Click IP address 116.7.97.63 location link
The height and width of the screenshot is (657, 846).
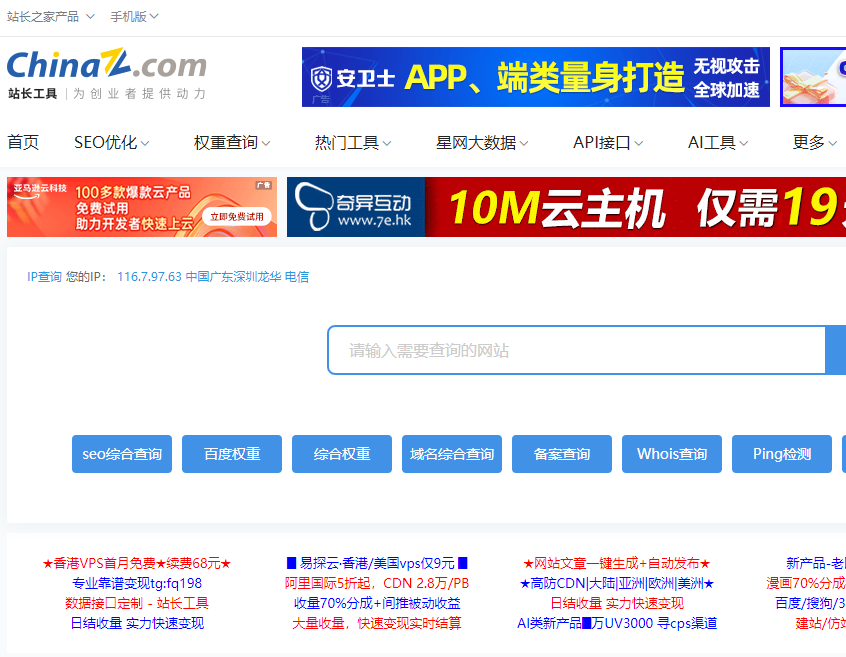[213, 277]
